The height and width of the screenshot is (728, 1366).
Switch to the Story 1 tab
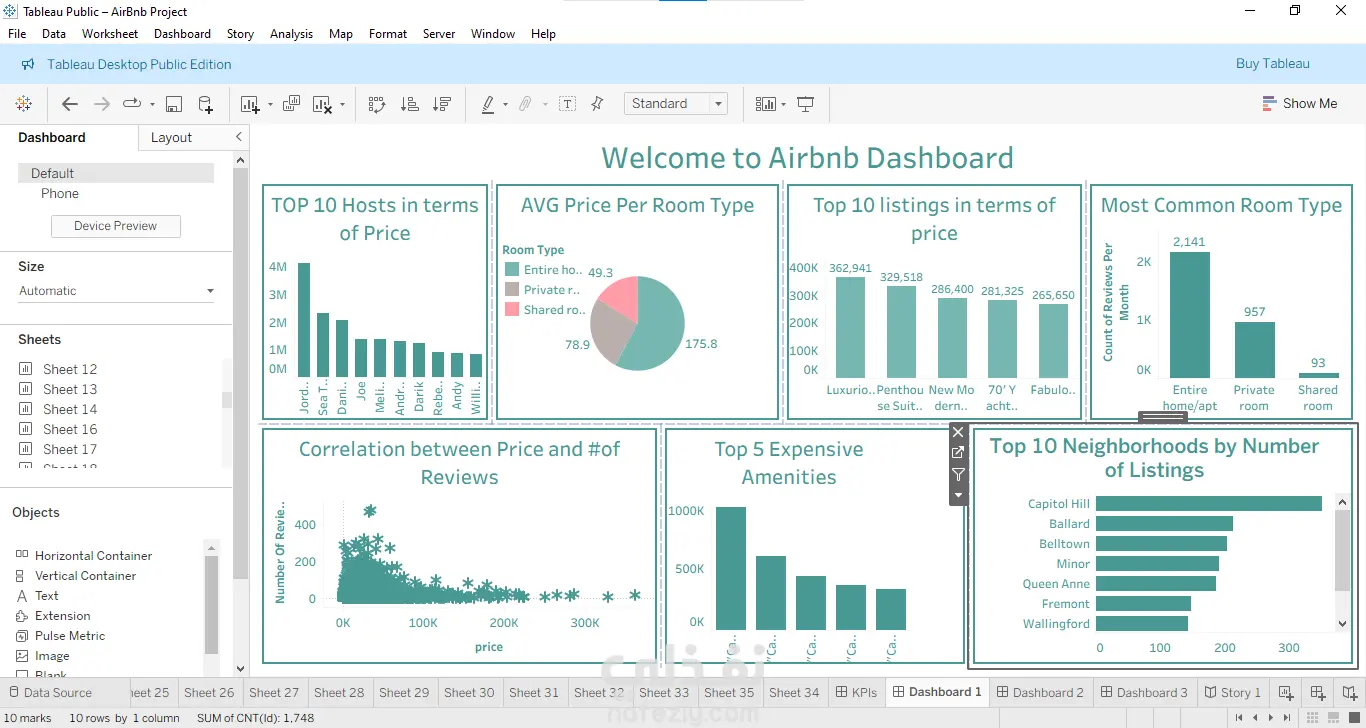click(1232, 692)
